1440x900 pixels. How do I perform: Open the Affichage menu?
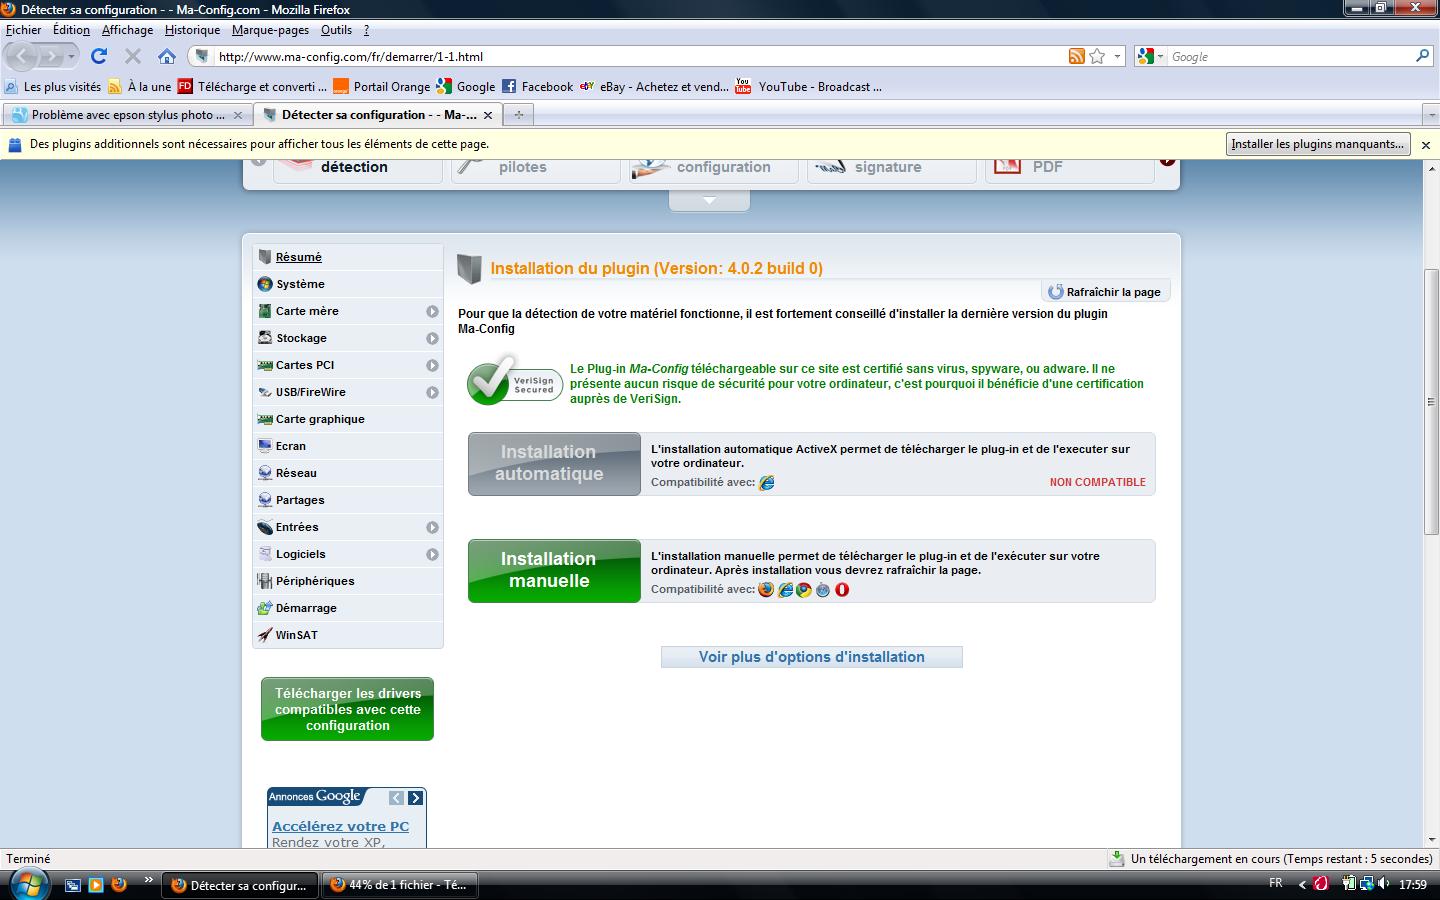point(127,30)
